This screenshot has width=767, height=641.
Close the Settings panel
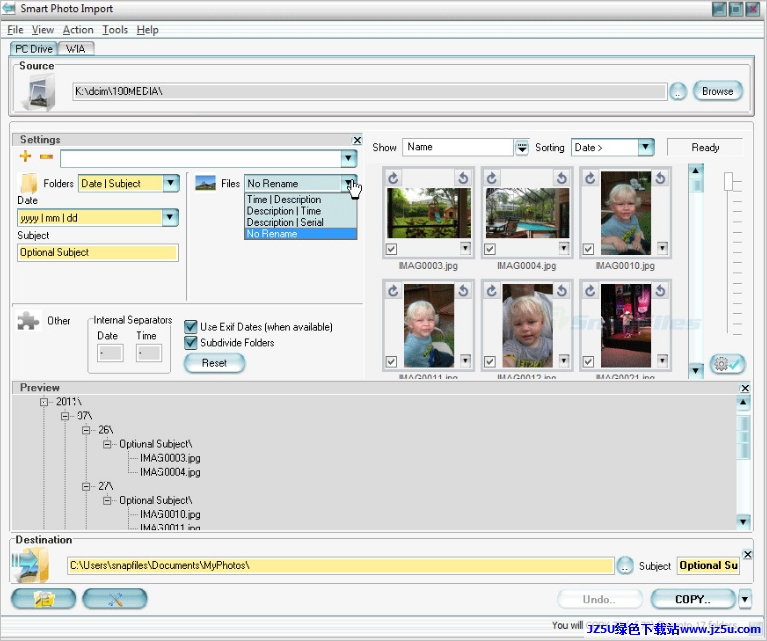(358, 140)
